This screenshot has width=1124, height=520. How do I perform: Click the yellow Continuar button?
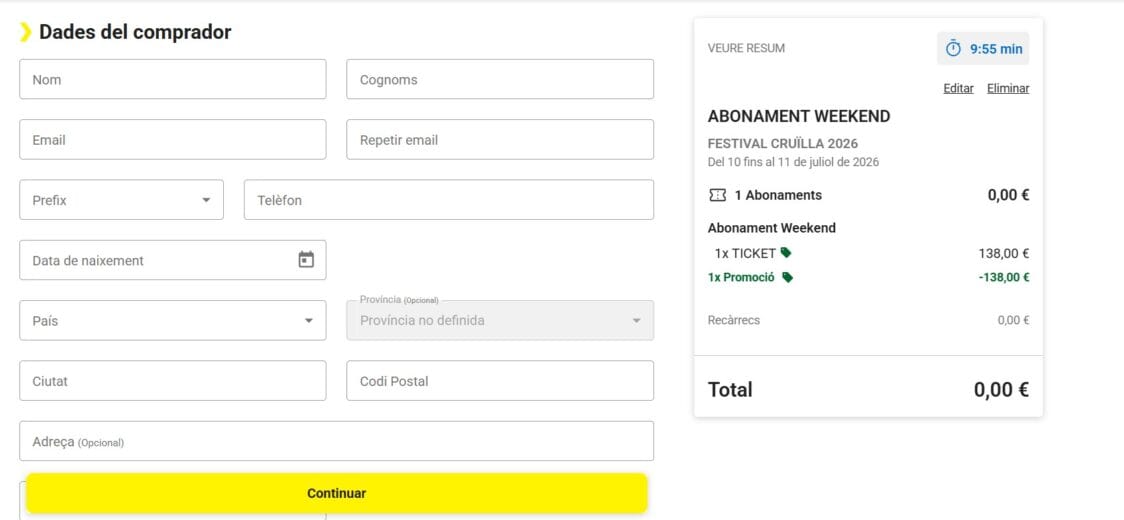pyautogui.click(x=337, y=493)
